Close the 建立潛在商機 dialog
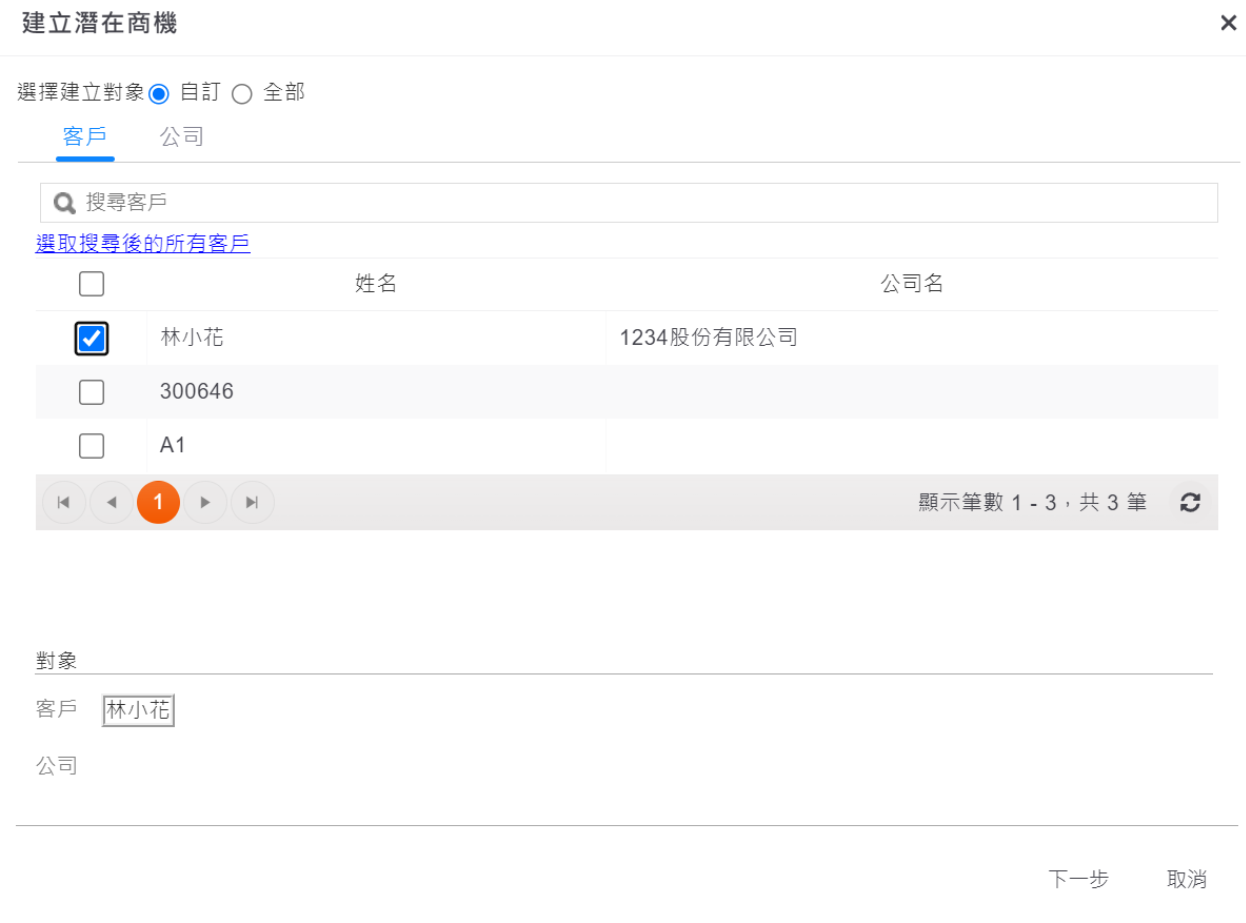The height and width of the screenshot is (923, 1246). (x=1228, y=23)
